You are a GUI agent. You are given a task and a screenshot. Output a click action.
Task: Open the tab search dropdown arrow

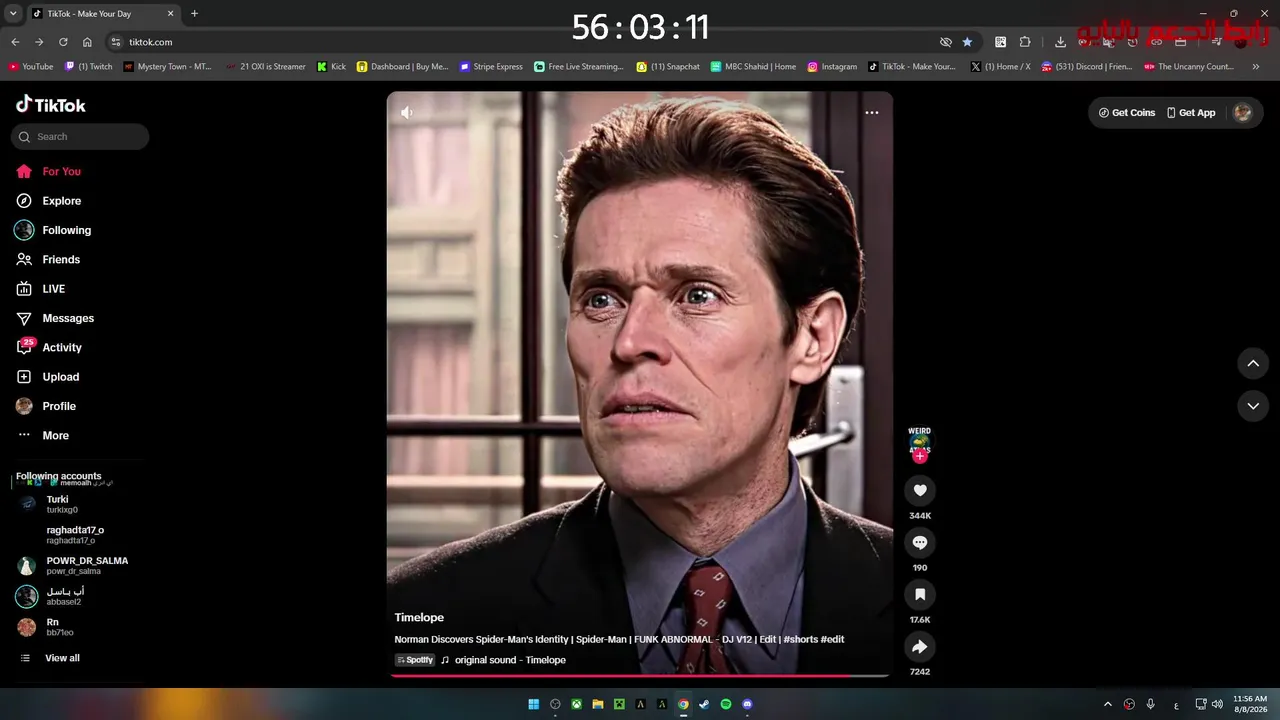click(13, 14)
